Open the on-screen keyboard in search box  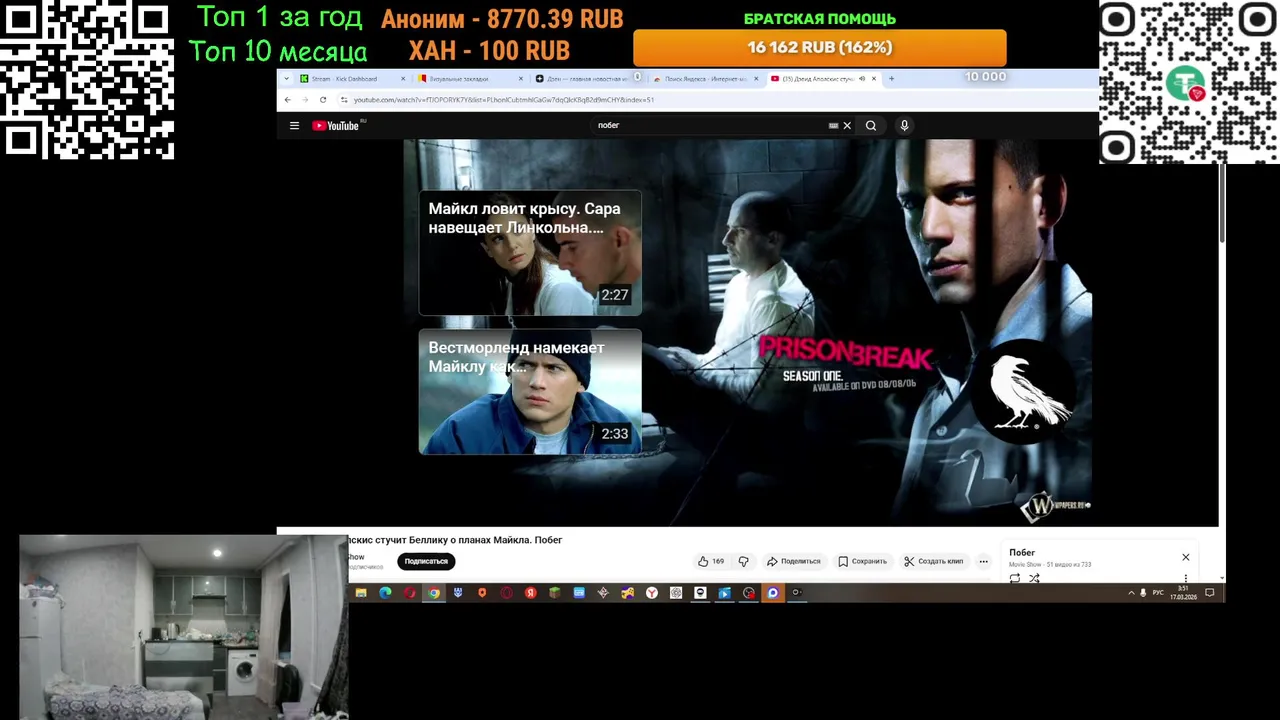[833, 126]
